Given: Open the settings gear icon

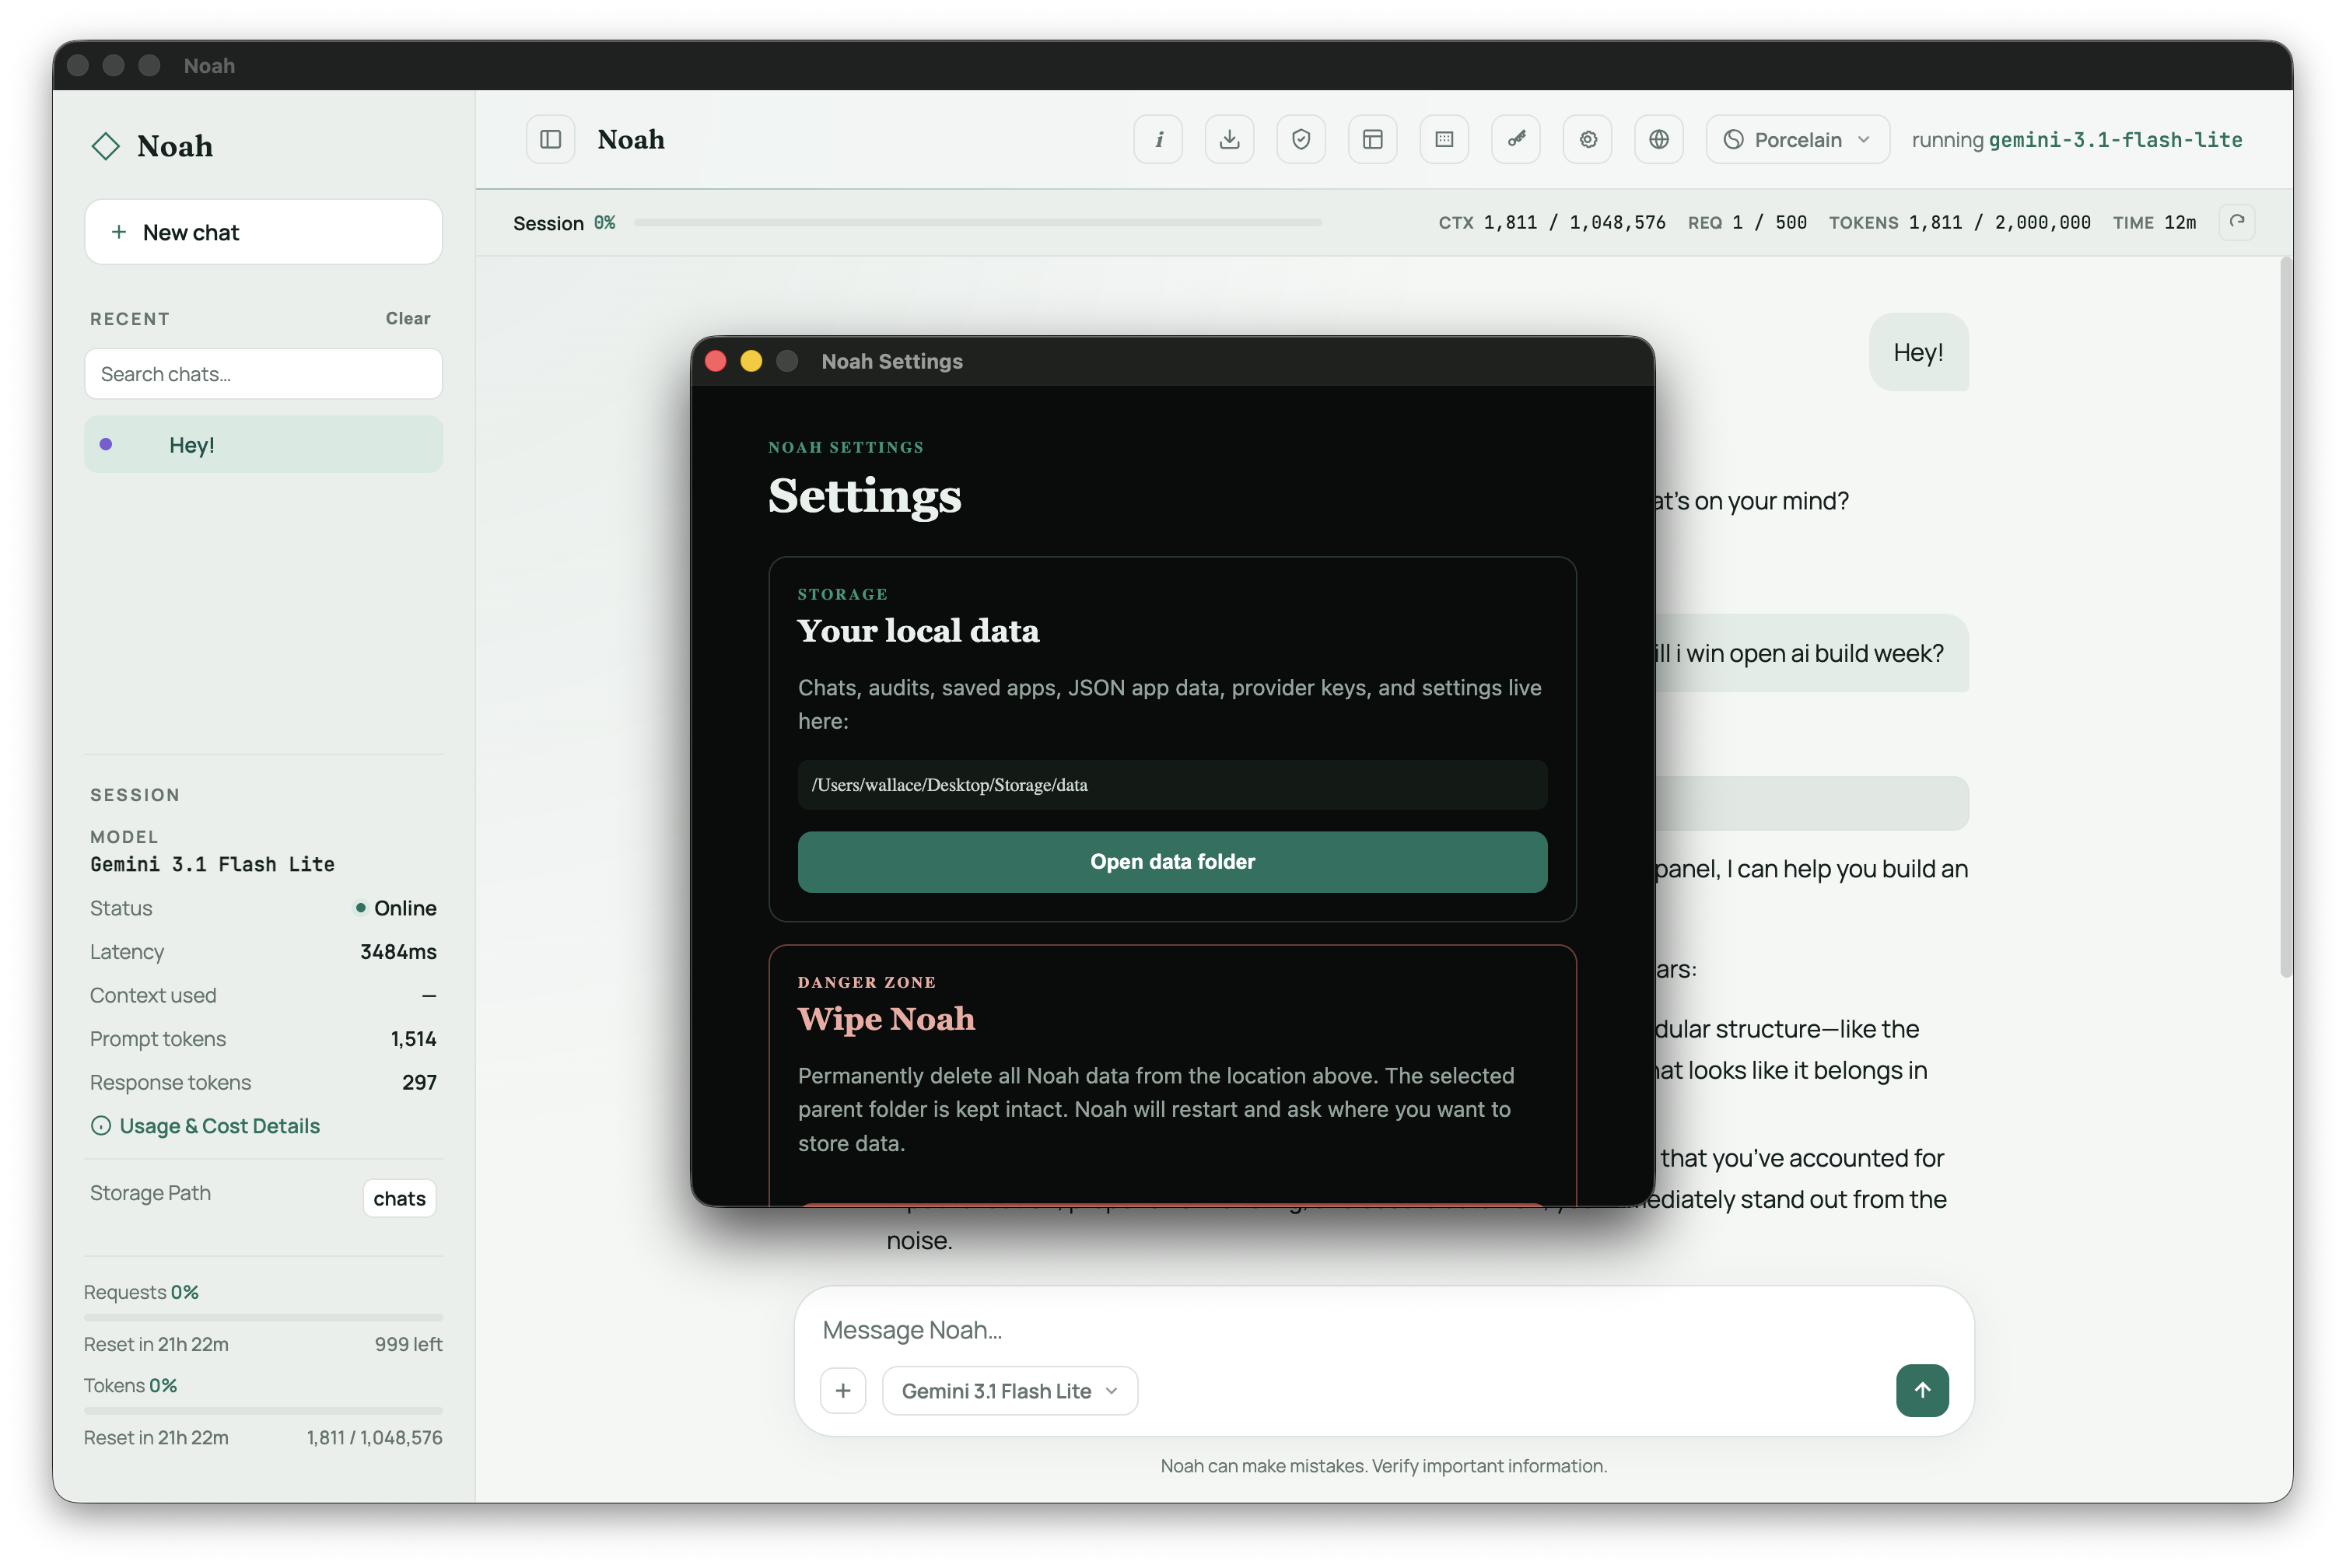Looking at the screenshot, I should coord(1587,139).
